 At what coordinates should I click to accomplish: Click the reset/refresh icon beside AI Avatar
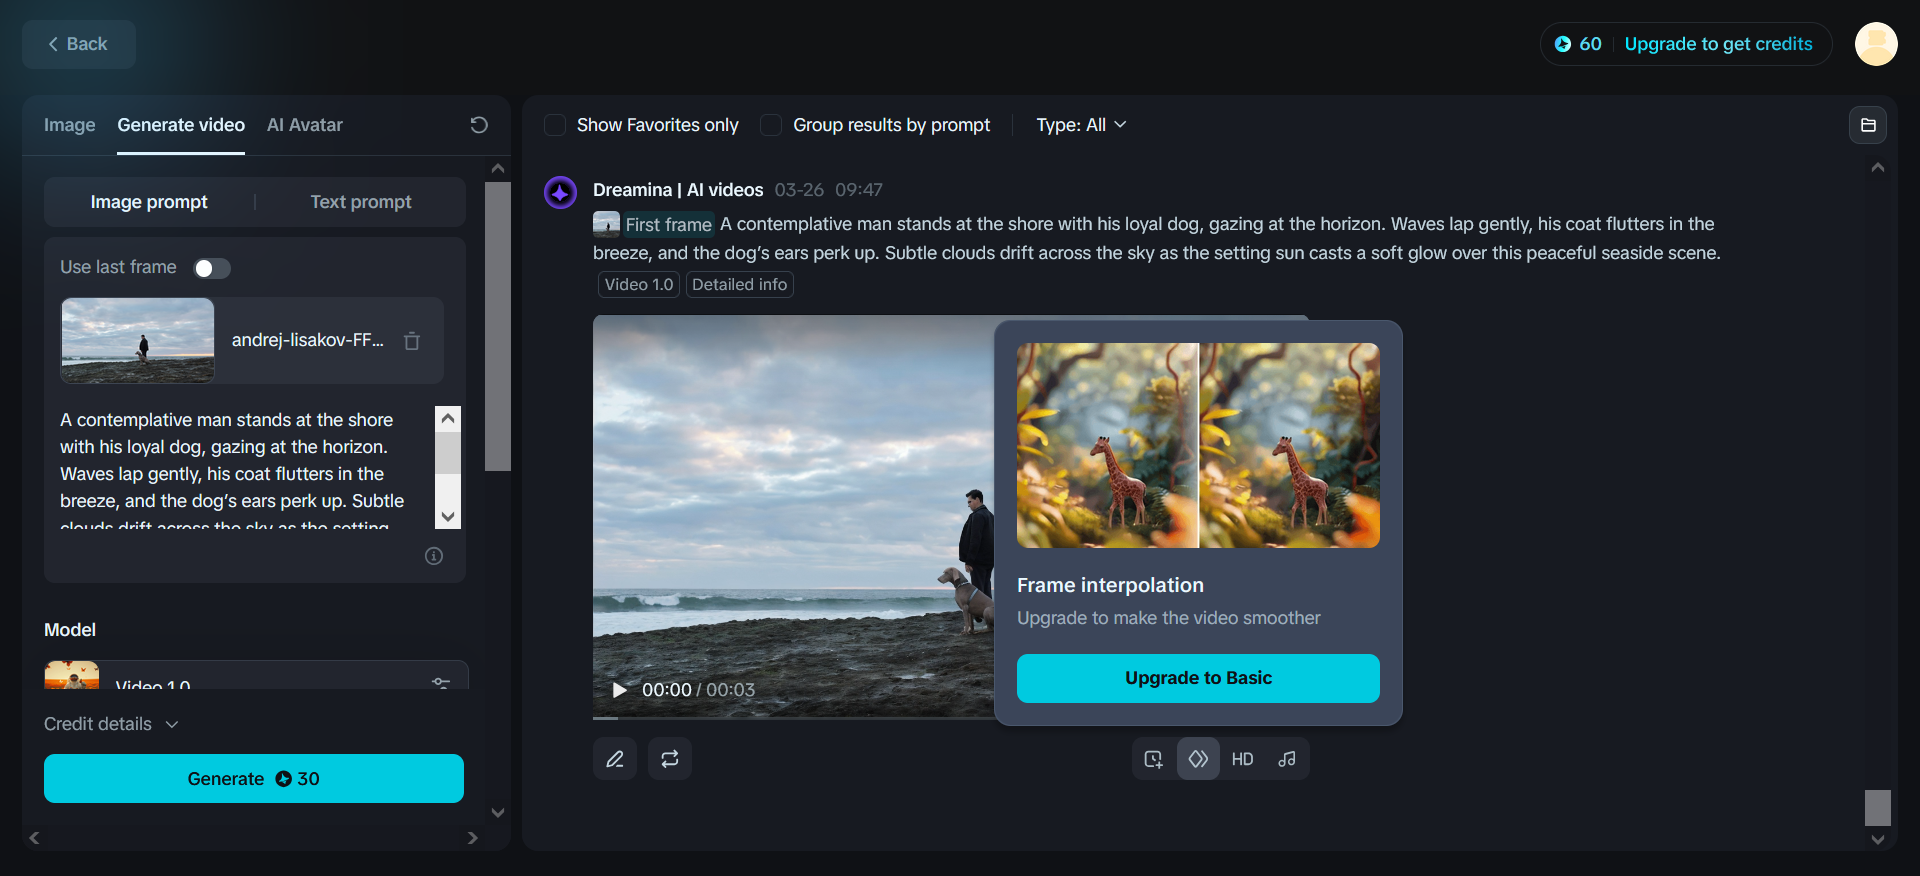tap(479, 125)
